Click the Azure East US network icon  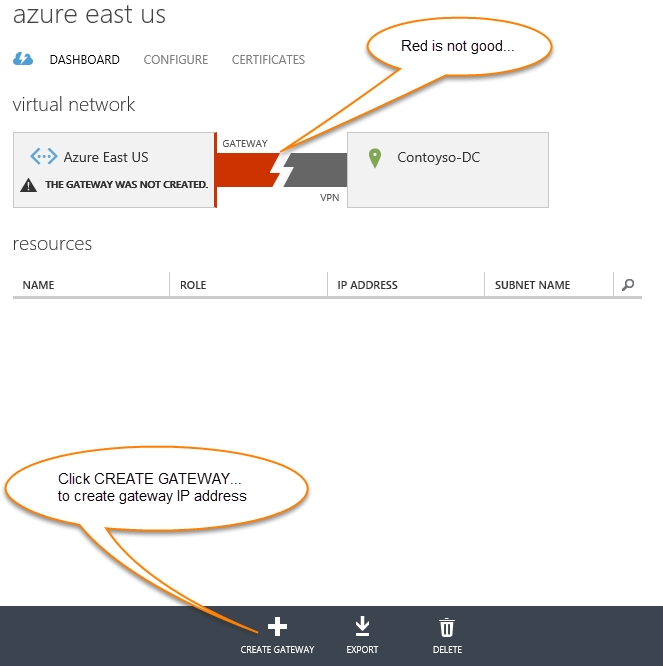(44, 156)
